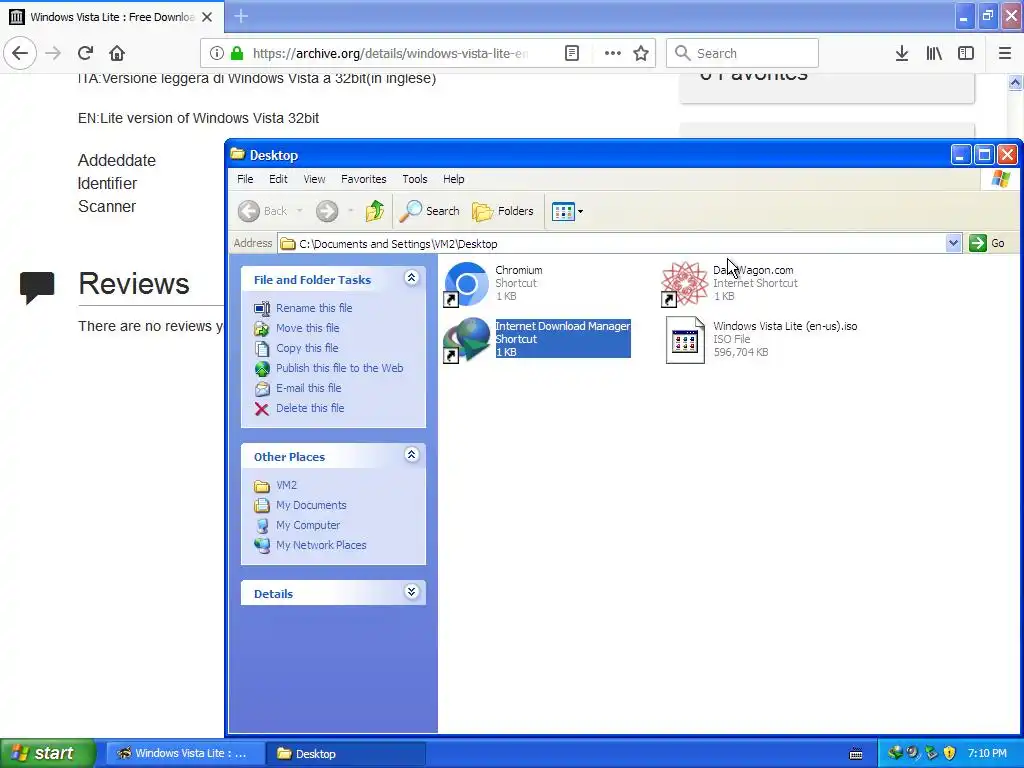This screenshot has height=768, width=1024.
Task: Collapse File and Folder Tasks panel
Action: pyautogui.click(x=411, y=278)
